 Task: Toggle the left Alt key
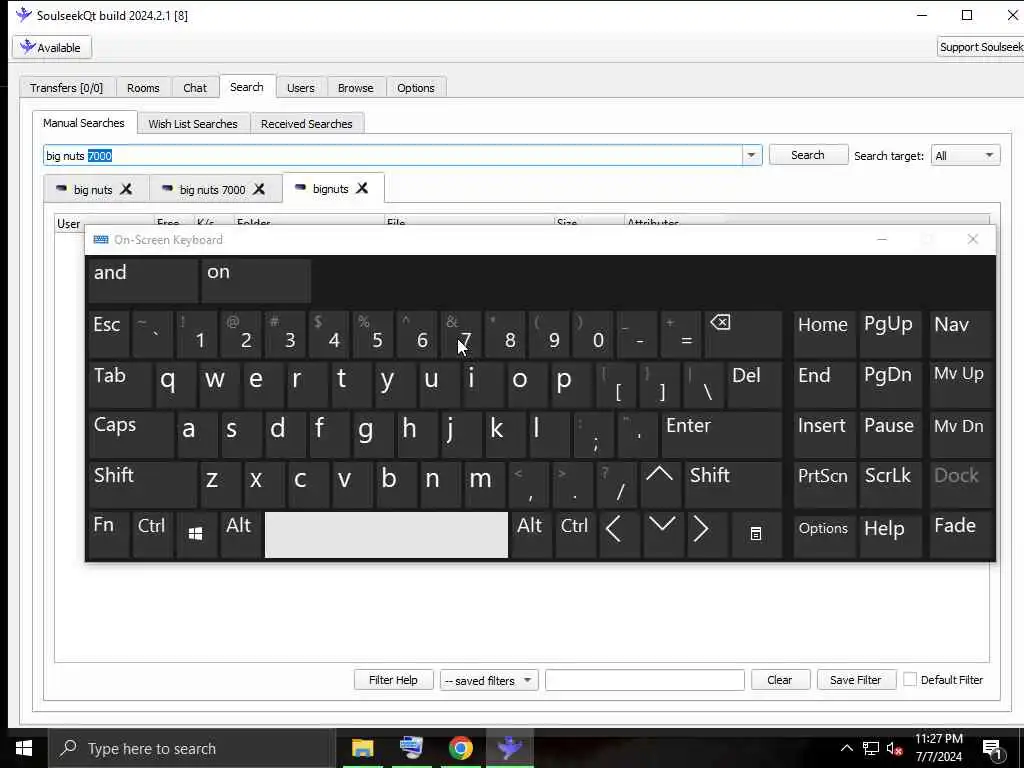tap(240, 534)
